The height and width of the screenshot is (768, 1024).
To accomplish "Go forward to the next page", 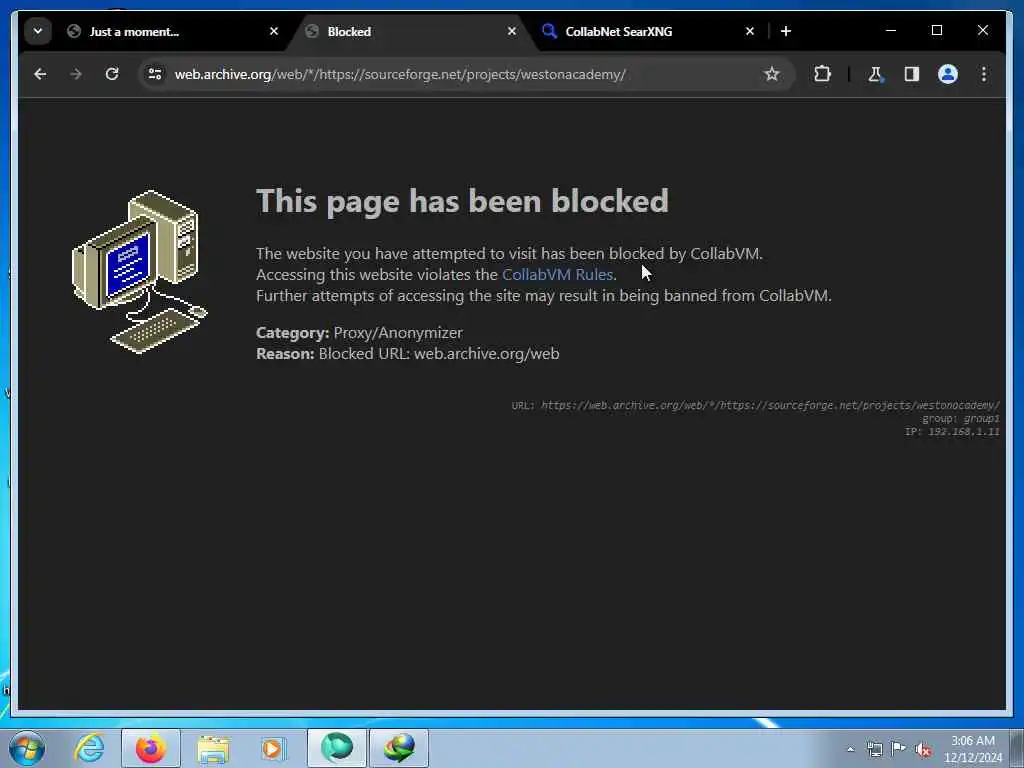I will [76, 74].
